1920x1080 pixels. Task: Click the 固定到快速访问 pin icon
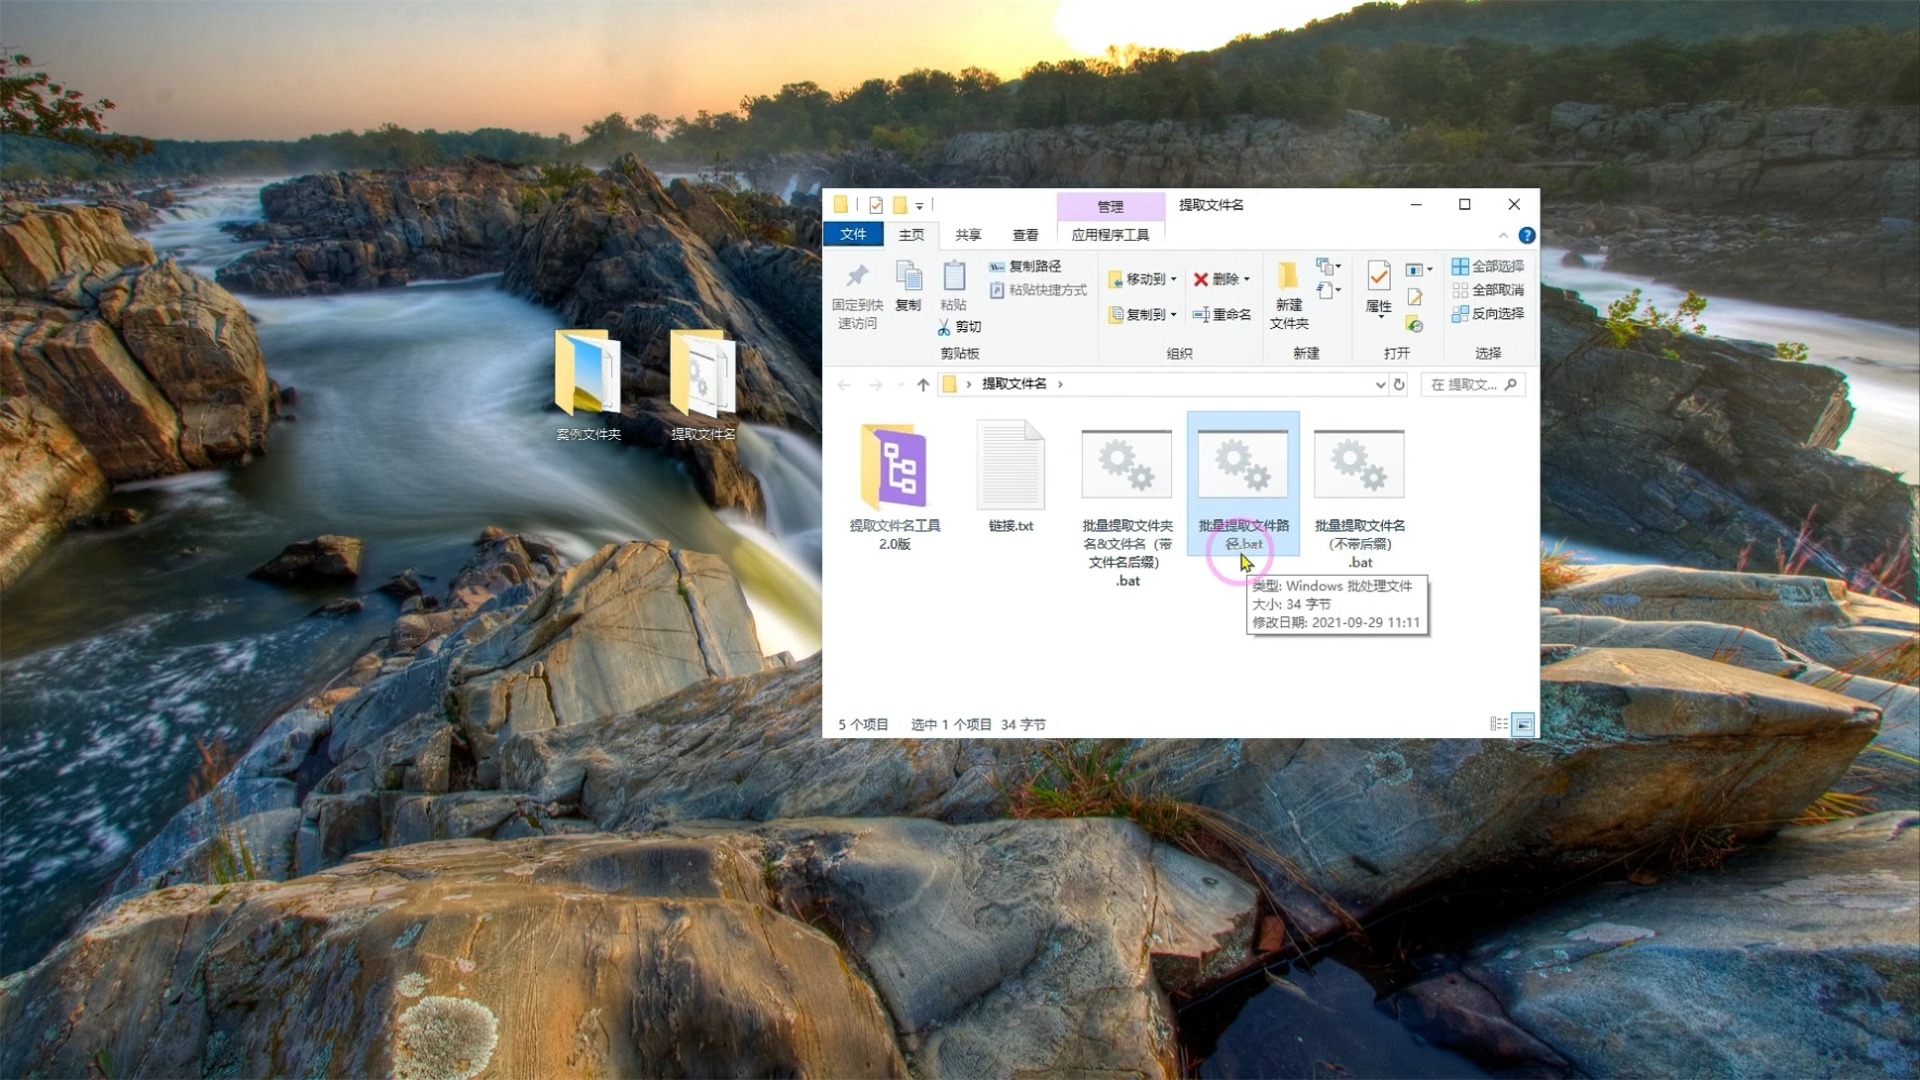pos(857,276)
